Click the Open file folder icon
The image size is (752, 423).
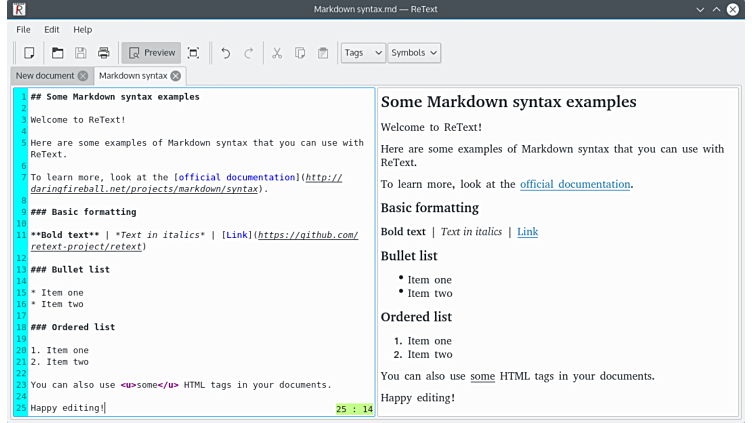point(58,53)
